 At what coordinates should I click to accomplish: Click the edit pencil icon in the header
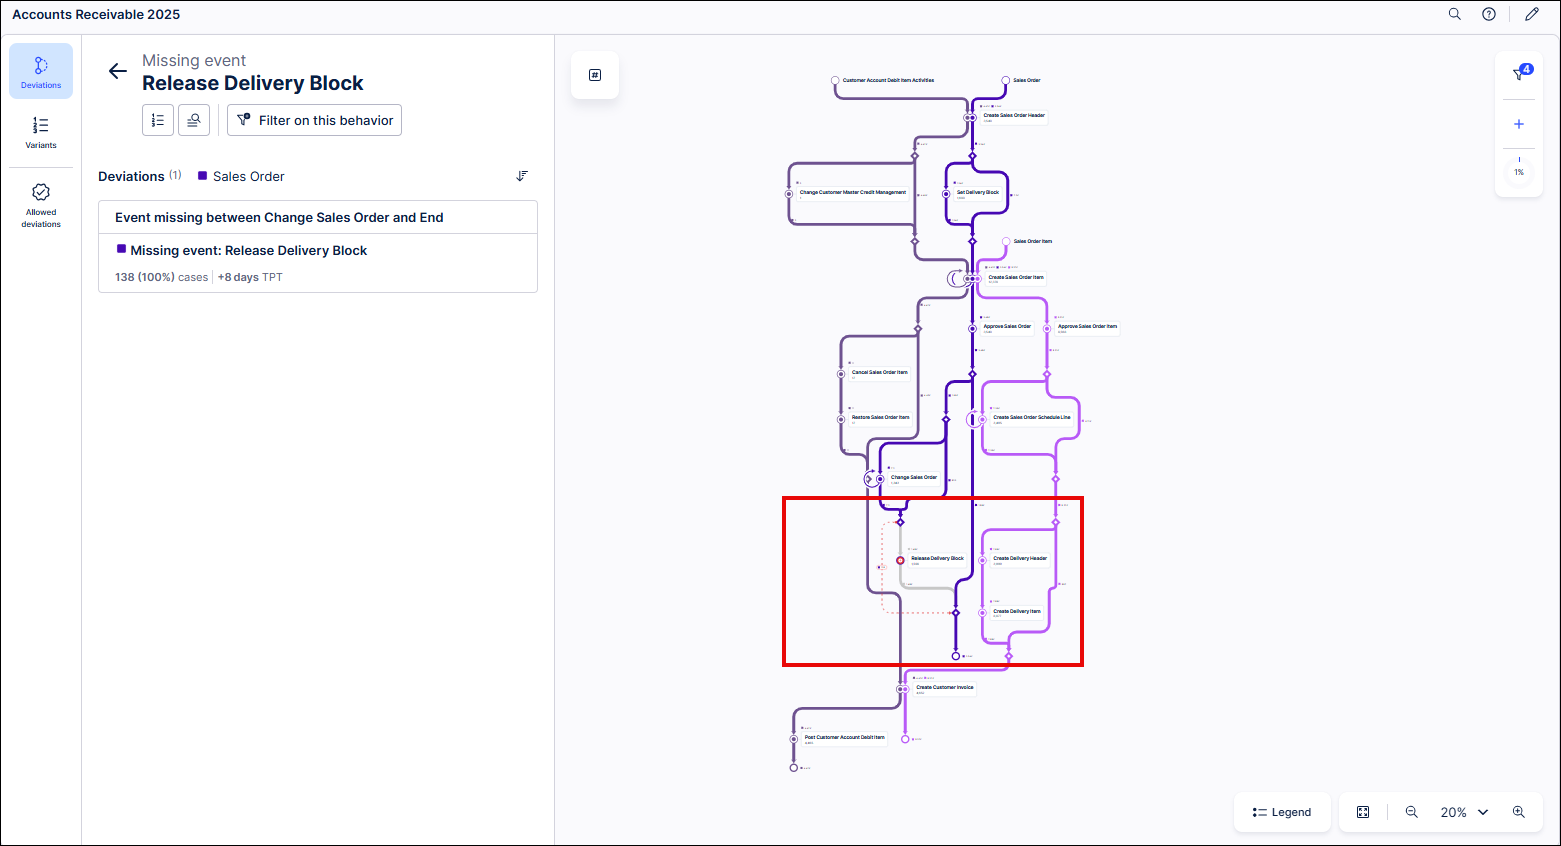[x=1532, y=14]
